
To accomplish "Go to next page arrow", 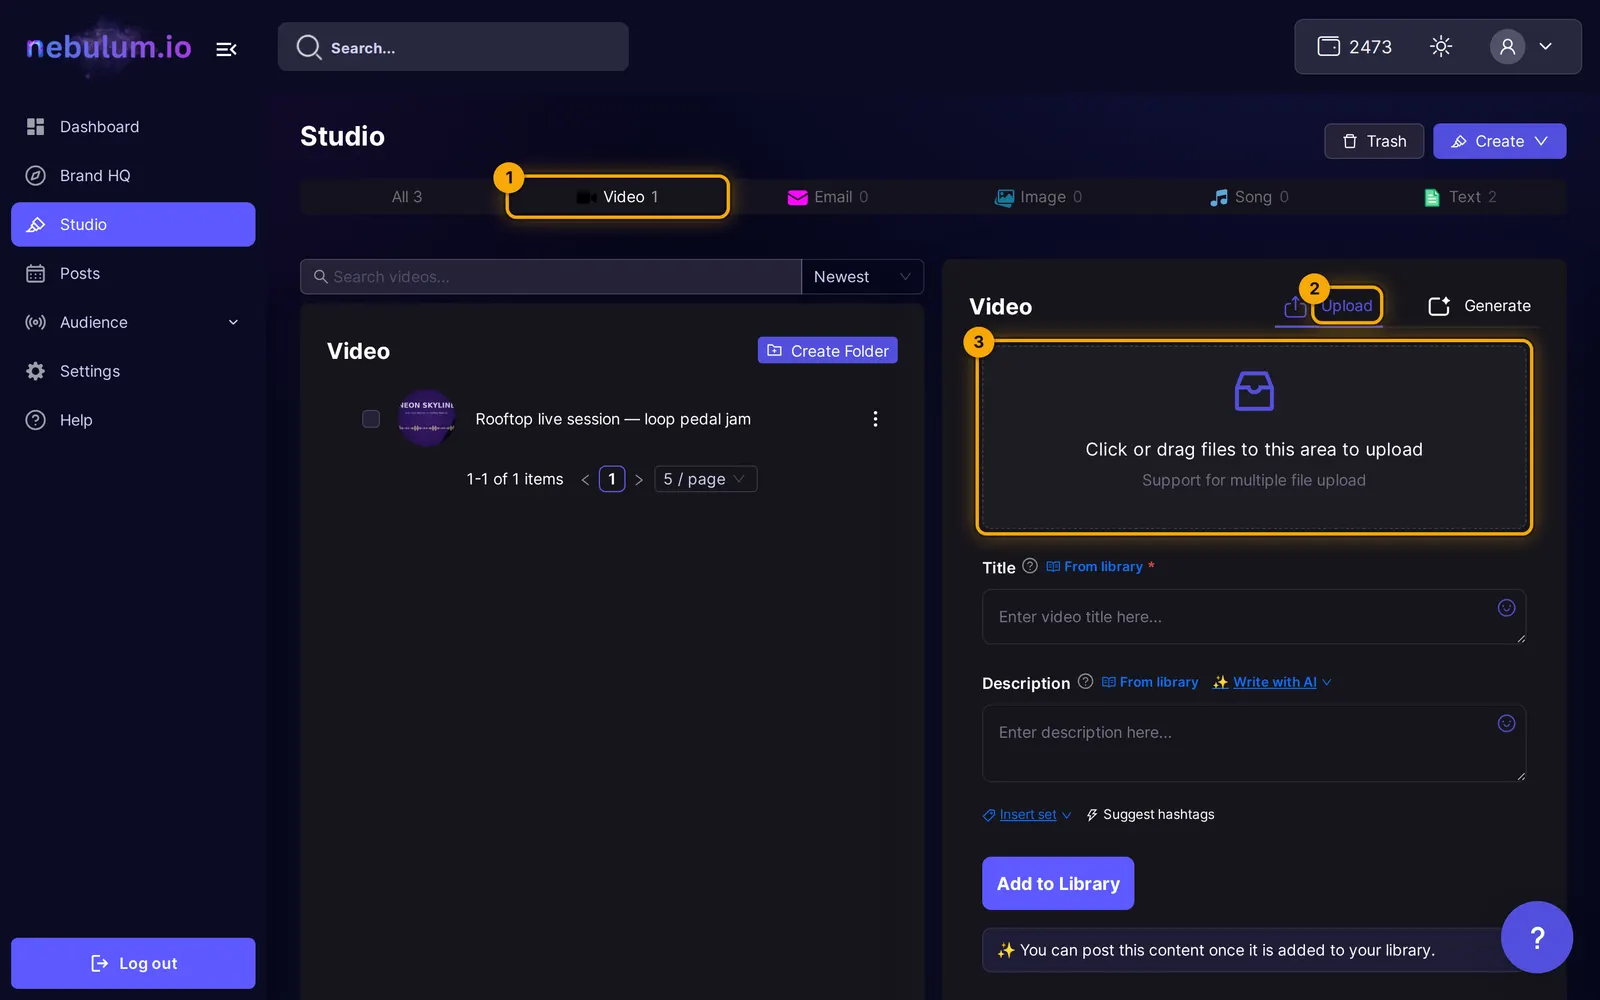I will tap(639, 480).
